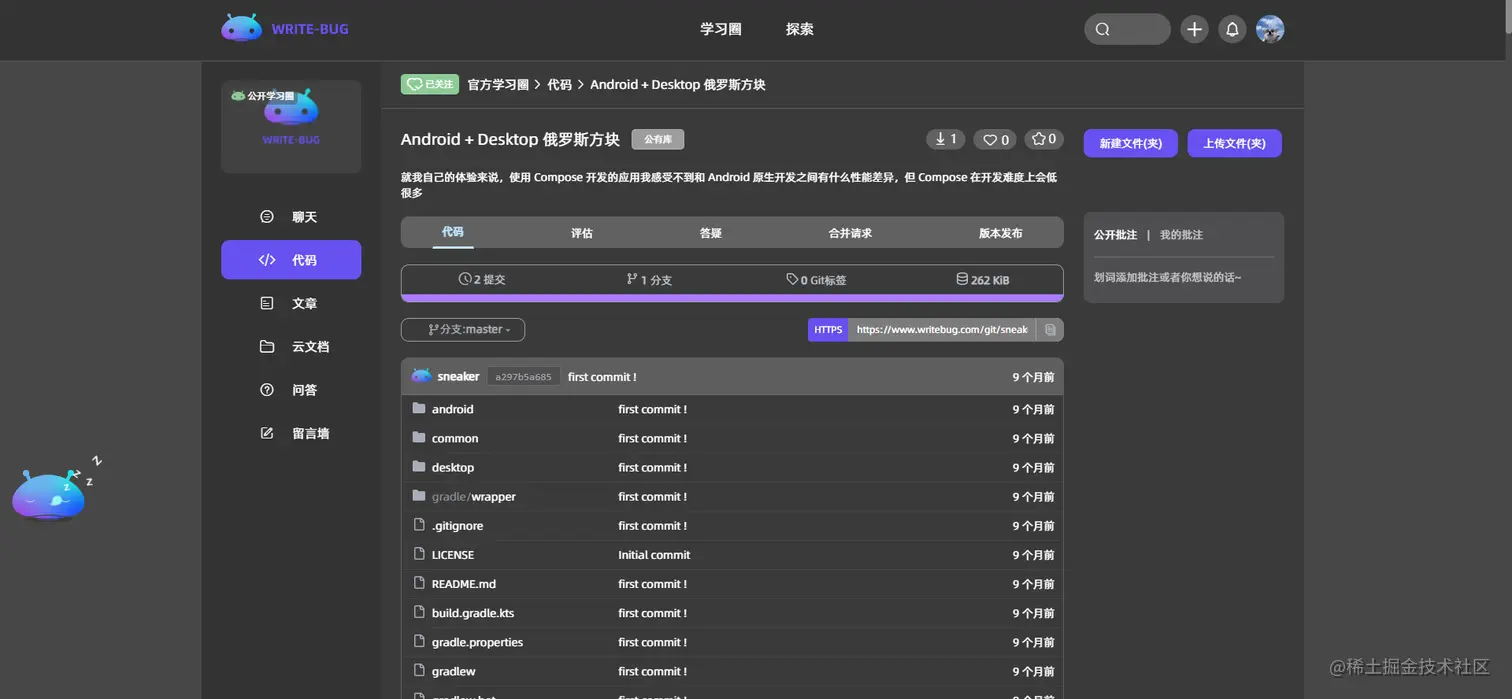This screenshot has width=1512, height=699.
Task: Open the .gitignore file
Action: (457, 525)
